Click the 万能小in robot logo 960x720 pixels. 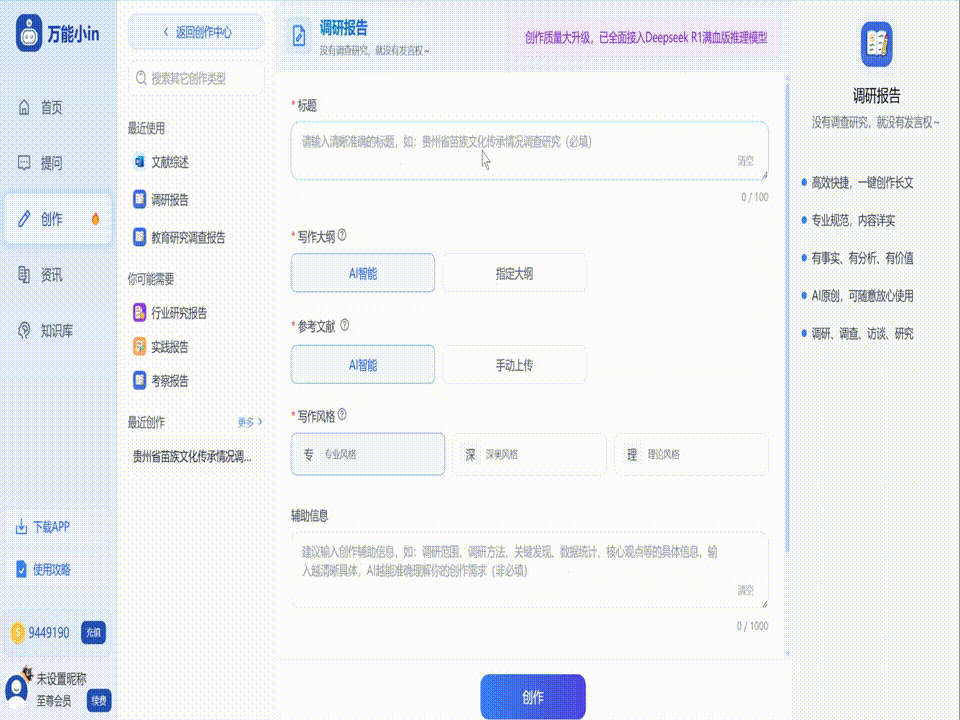(x=28, y=33)
